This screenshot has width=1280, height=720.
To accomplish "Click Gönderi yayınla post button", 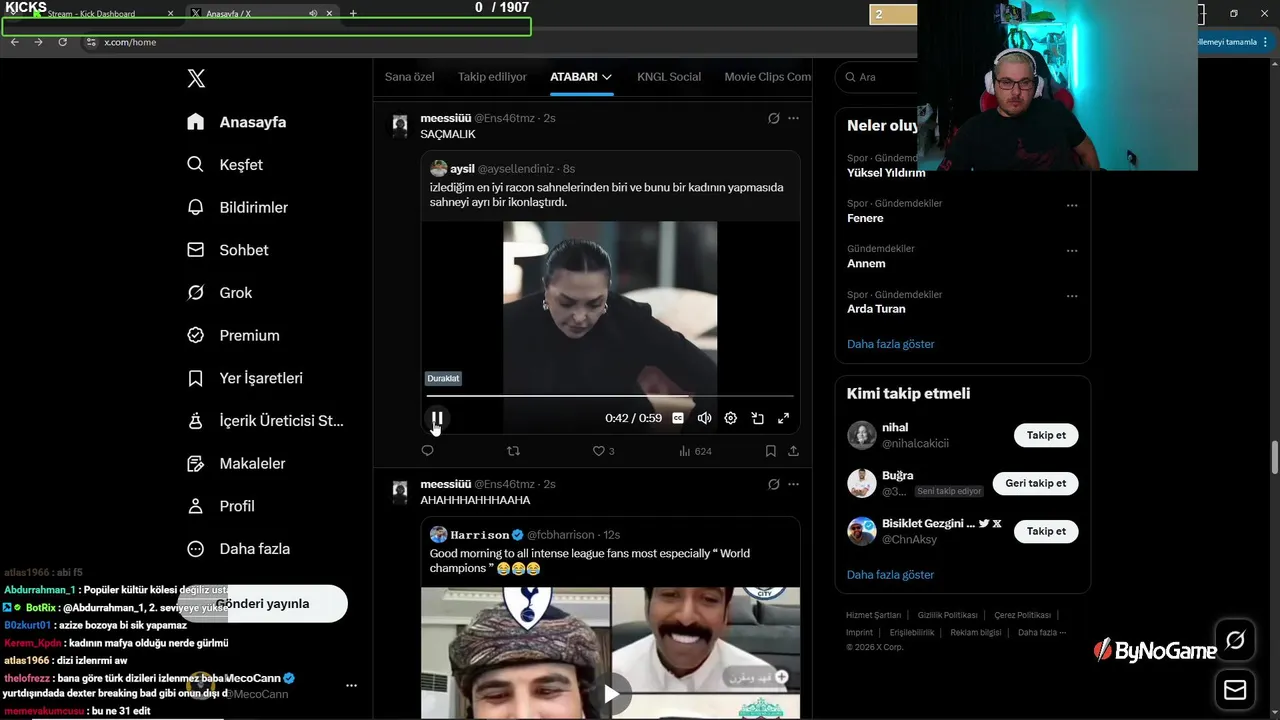I will pyautogui.click(x=262, y=604).
